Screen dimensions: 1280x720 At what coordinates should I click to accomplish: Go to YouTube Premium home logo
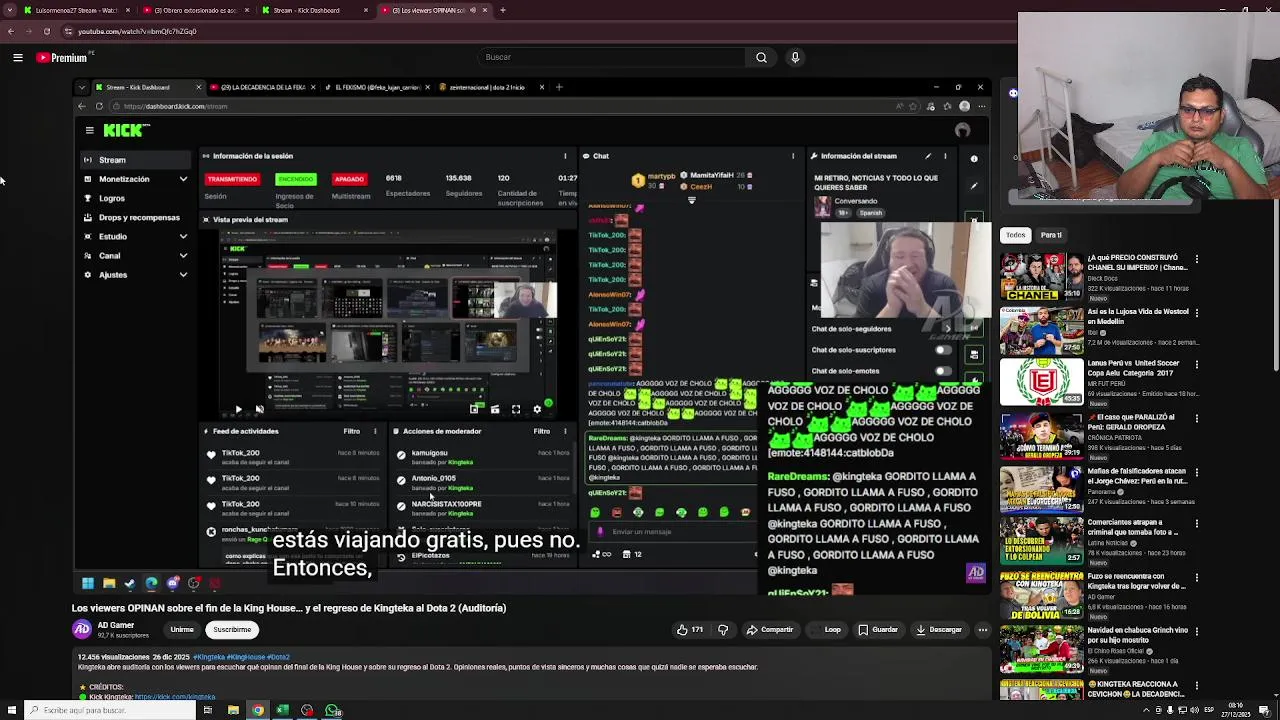62,58
